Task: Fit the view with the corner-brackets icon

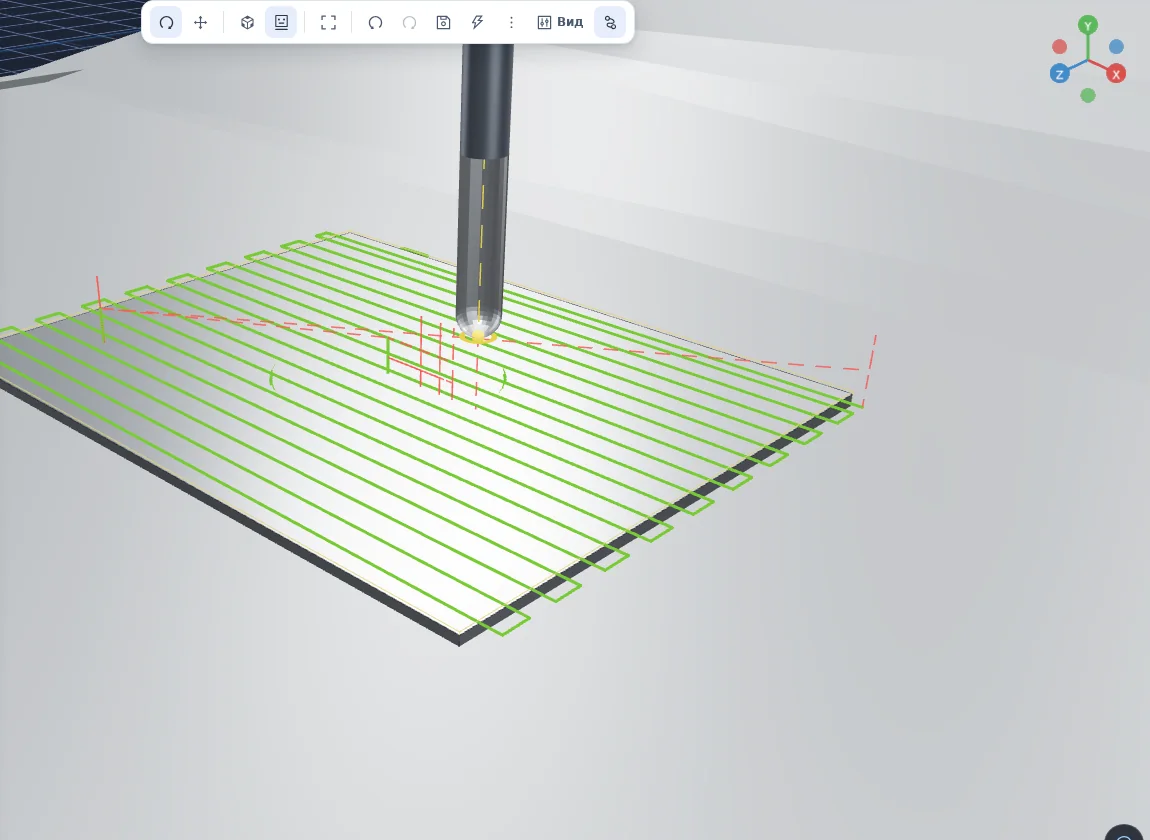Action: [x=329, y=23]
